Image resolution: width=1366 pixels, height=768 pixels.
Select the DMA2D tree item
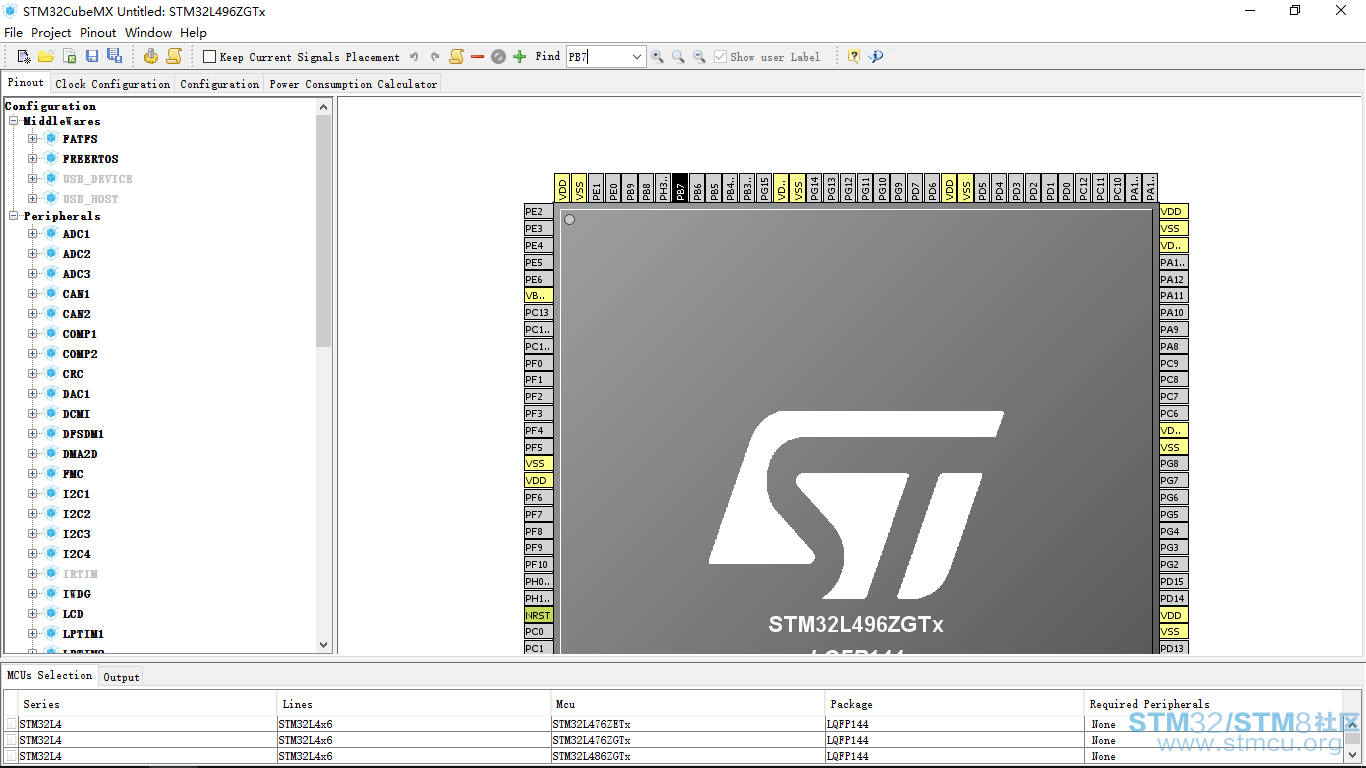[80, 454]
